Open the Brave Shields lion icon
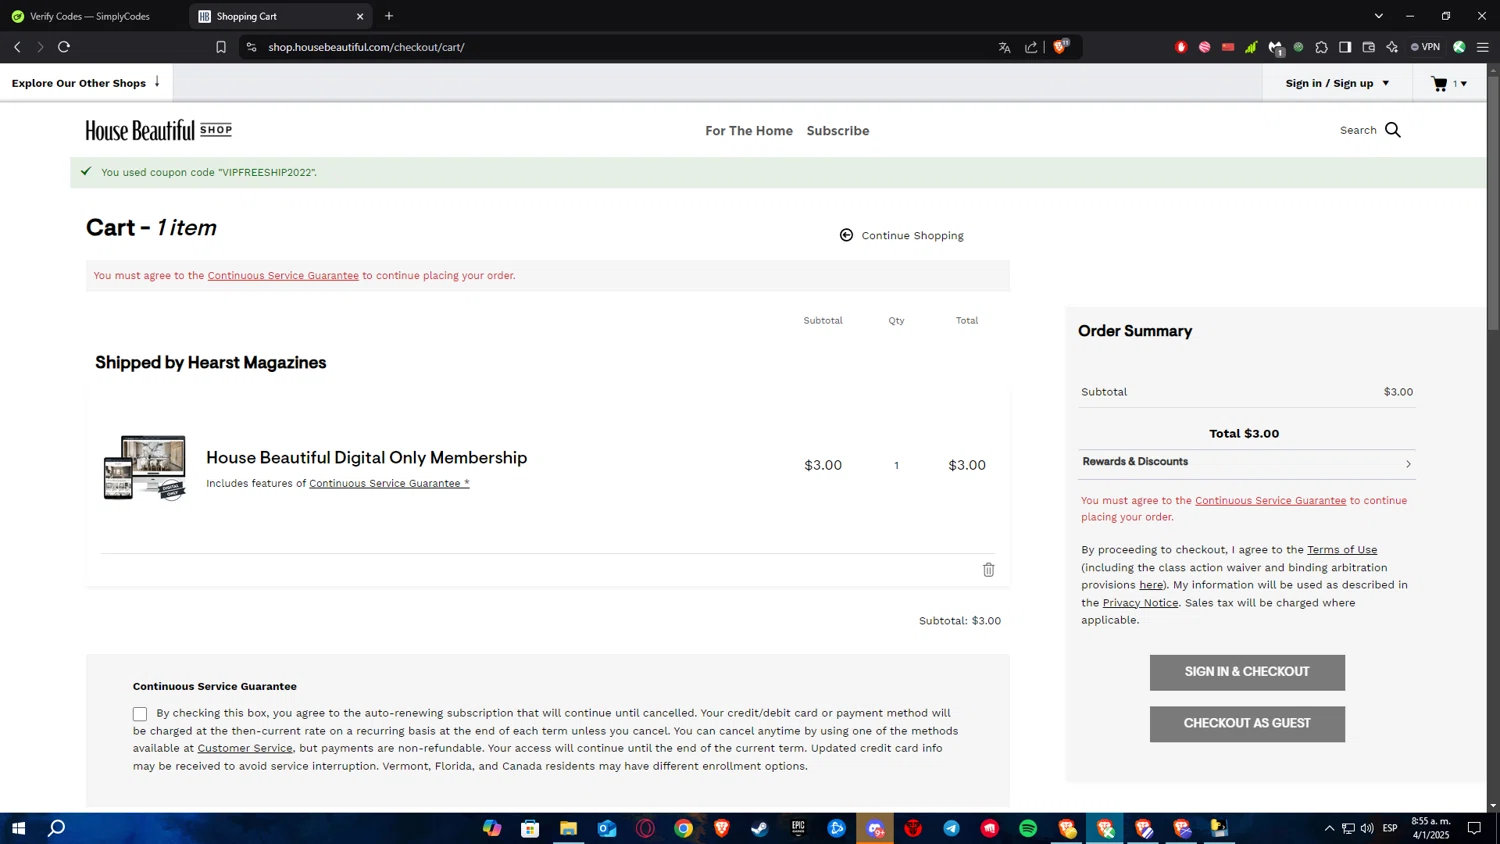This screenshot has width=1500, height=844. tap(1060, 47)
